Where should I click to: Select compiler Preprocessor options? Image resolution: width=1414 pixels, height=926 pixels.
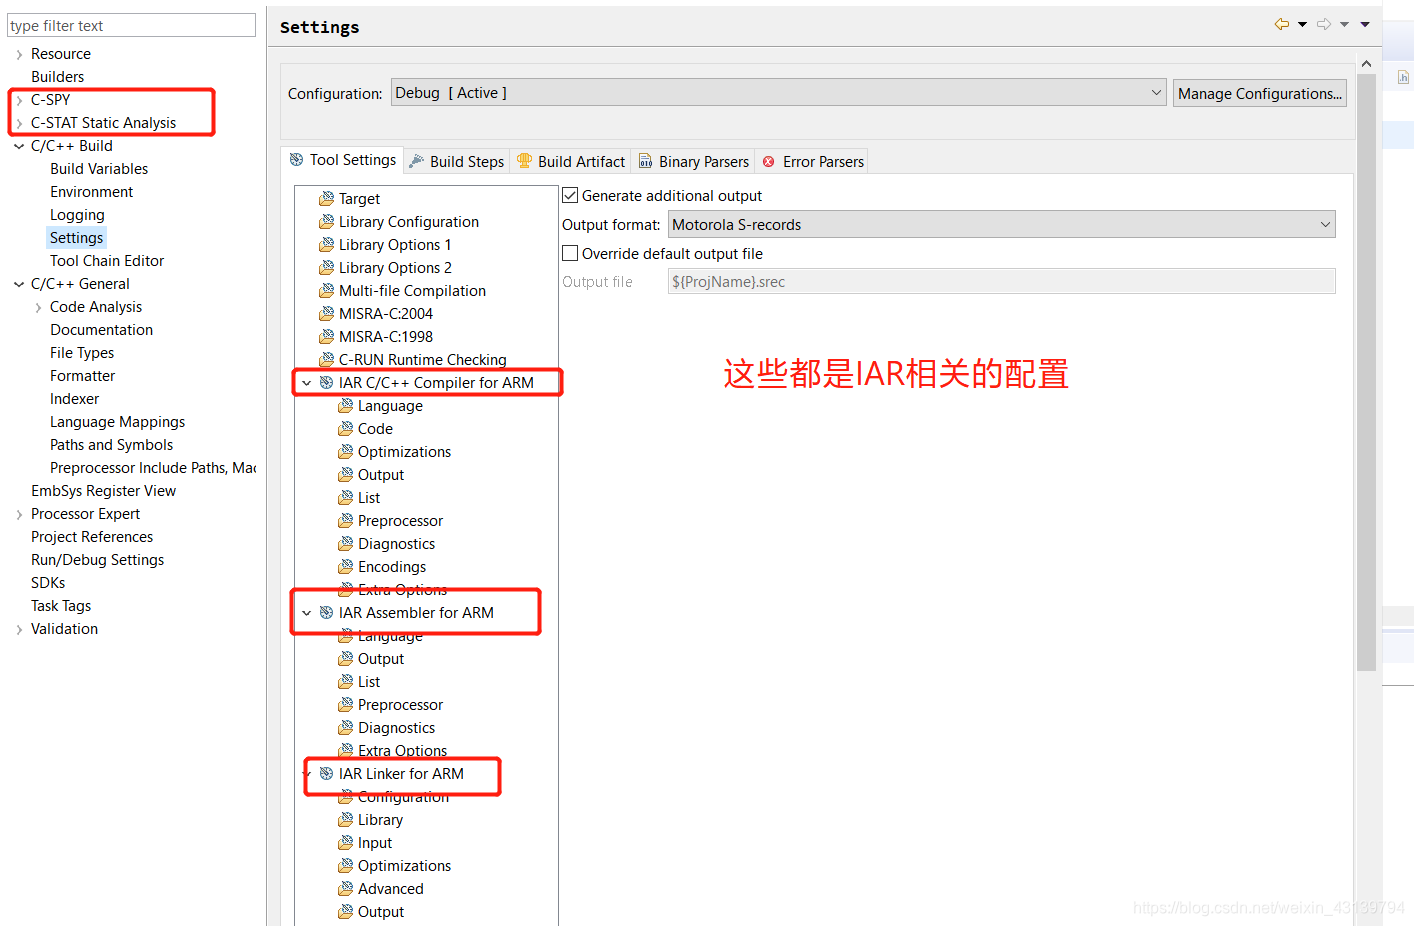coord(400,521)
